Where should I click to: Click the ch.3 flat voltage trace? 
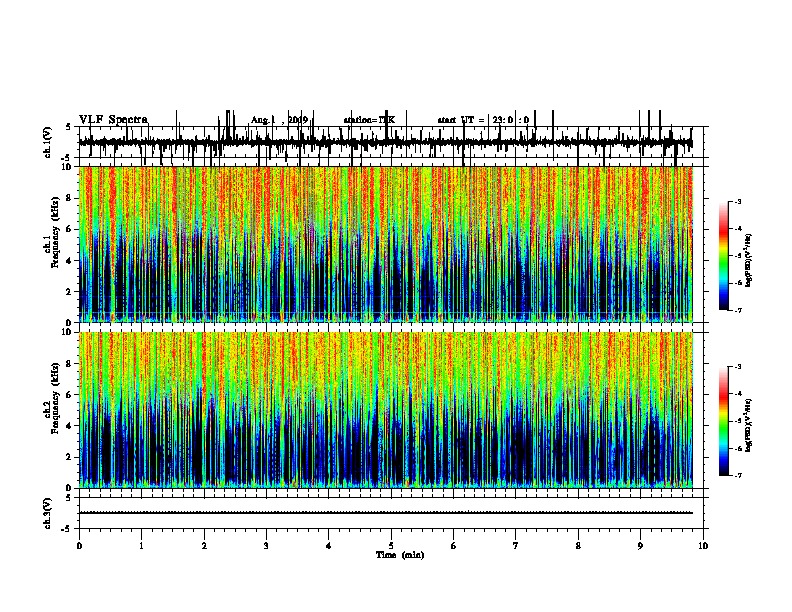click(385, 513)
